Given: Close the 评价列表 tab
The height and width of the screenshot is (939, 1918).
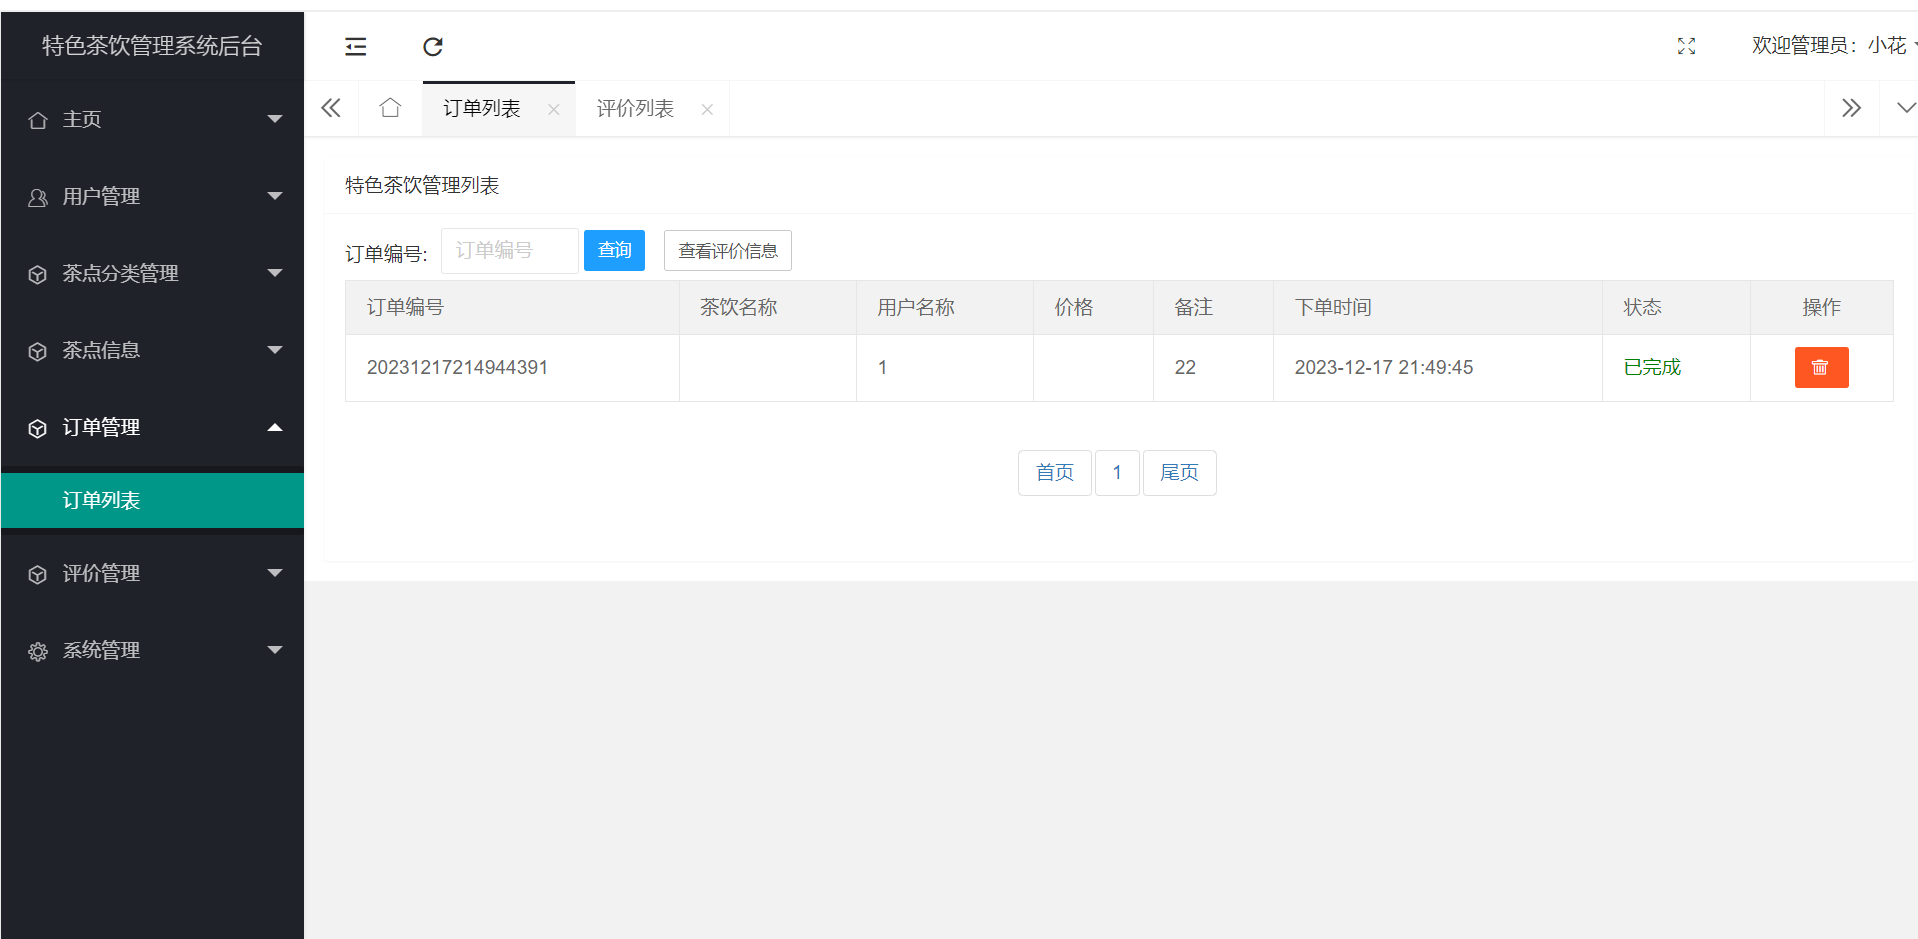Looking at the screenshot, I should [x=707, y=110].
